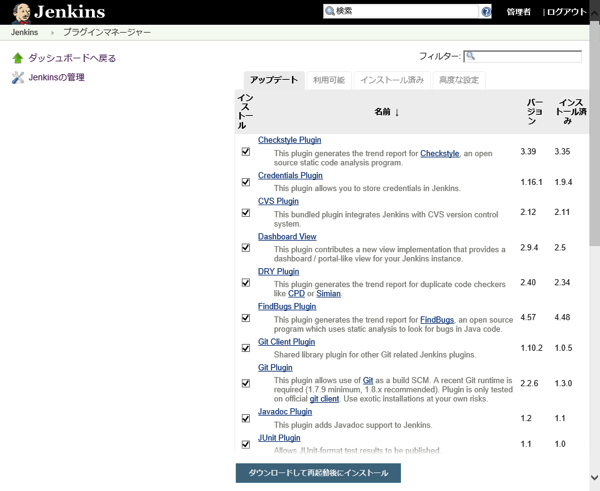This screenshot has height=491, width=600.
Task: Click version 1.10.2 of Git Client Plugin
Action: tap(532, 348)
